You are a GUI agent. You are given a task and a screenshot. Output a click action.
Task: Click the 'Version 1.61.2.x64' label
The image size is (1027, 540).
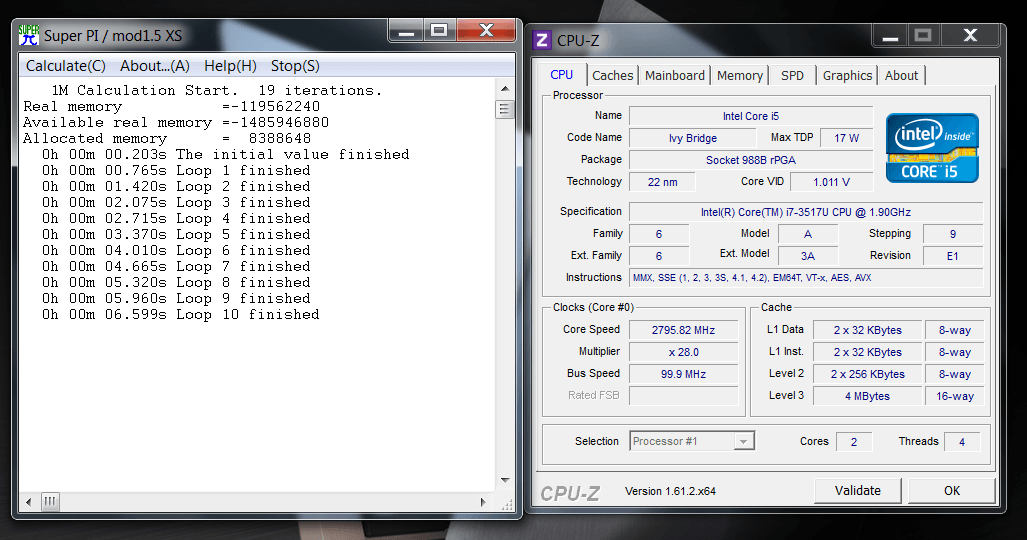670,491
